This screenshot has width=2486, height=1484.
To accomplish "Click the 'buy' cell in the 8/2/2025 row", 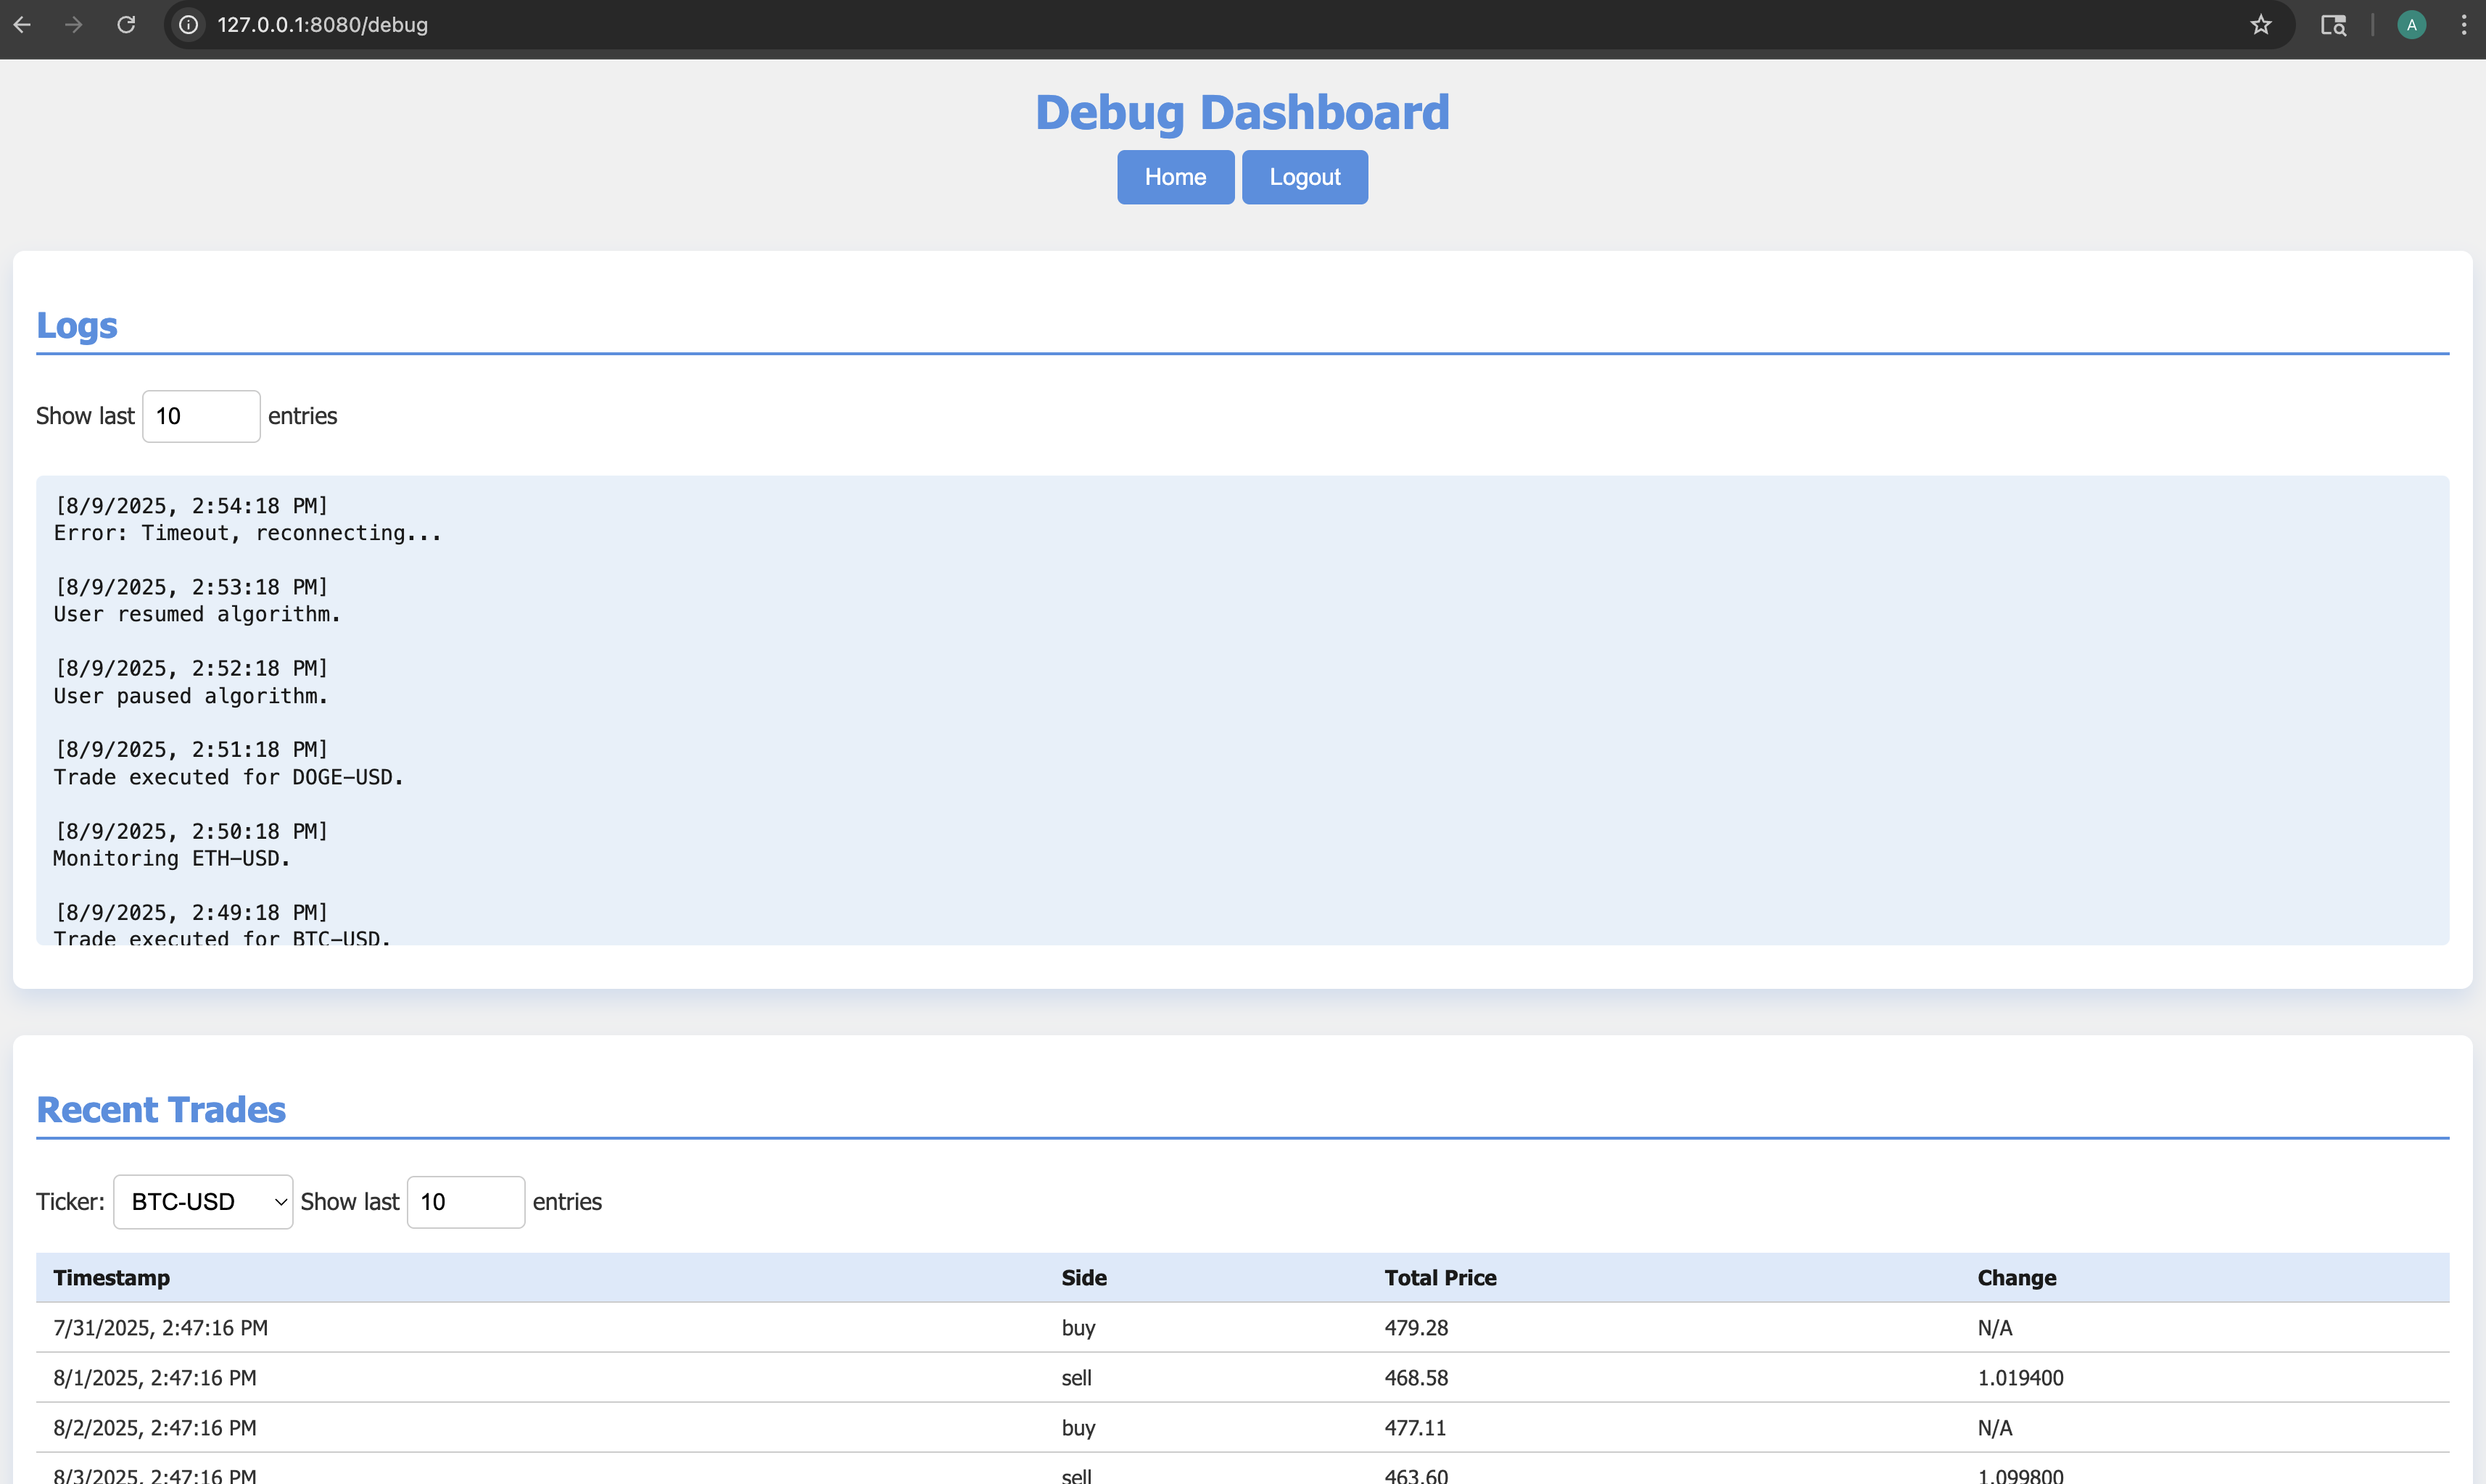I will click(1078, 1428).
